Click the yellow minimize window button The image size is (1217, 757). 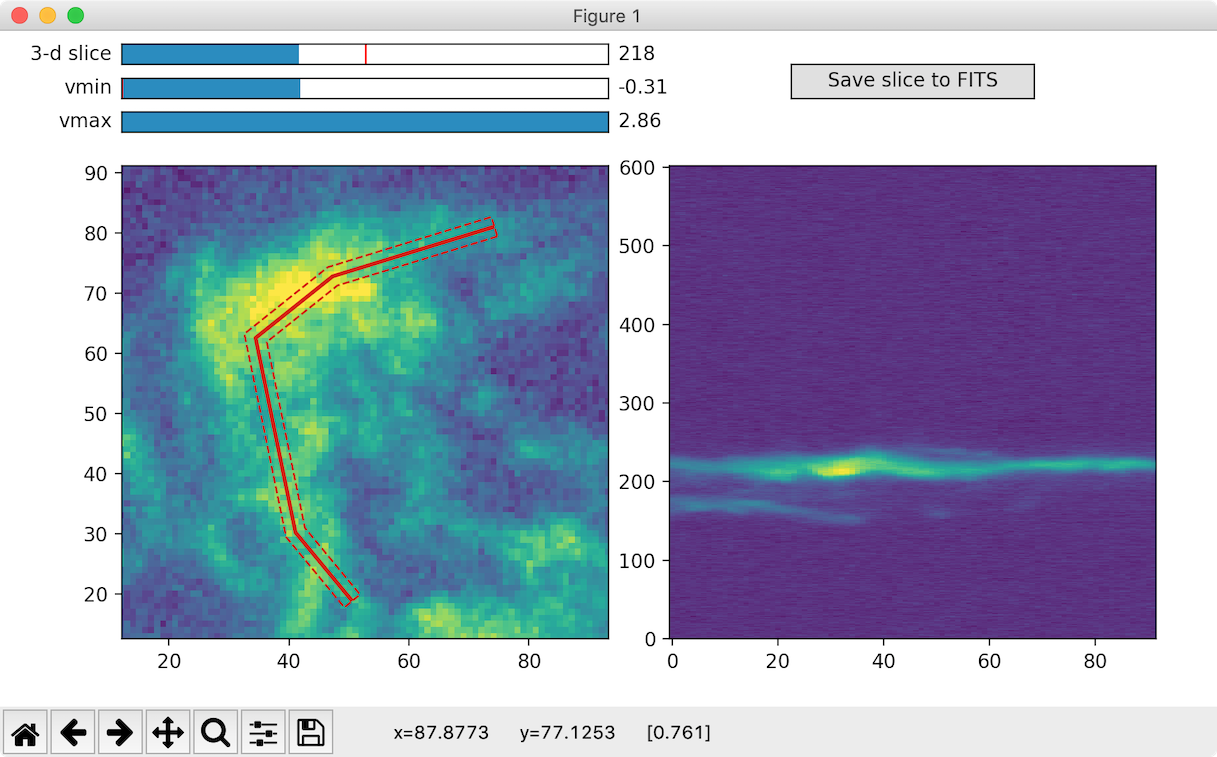coord(47,16)
